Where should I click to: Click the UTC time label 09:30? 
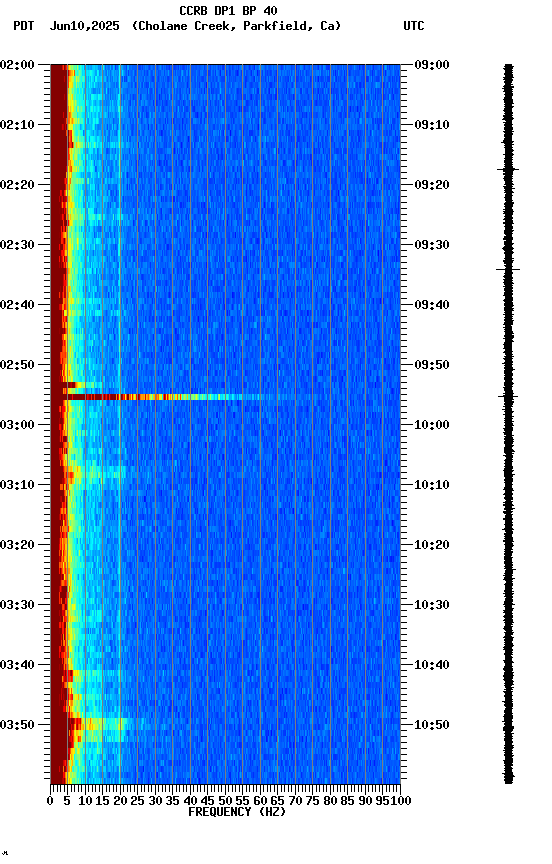(432, 245)
